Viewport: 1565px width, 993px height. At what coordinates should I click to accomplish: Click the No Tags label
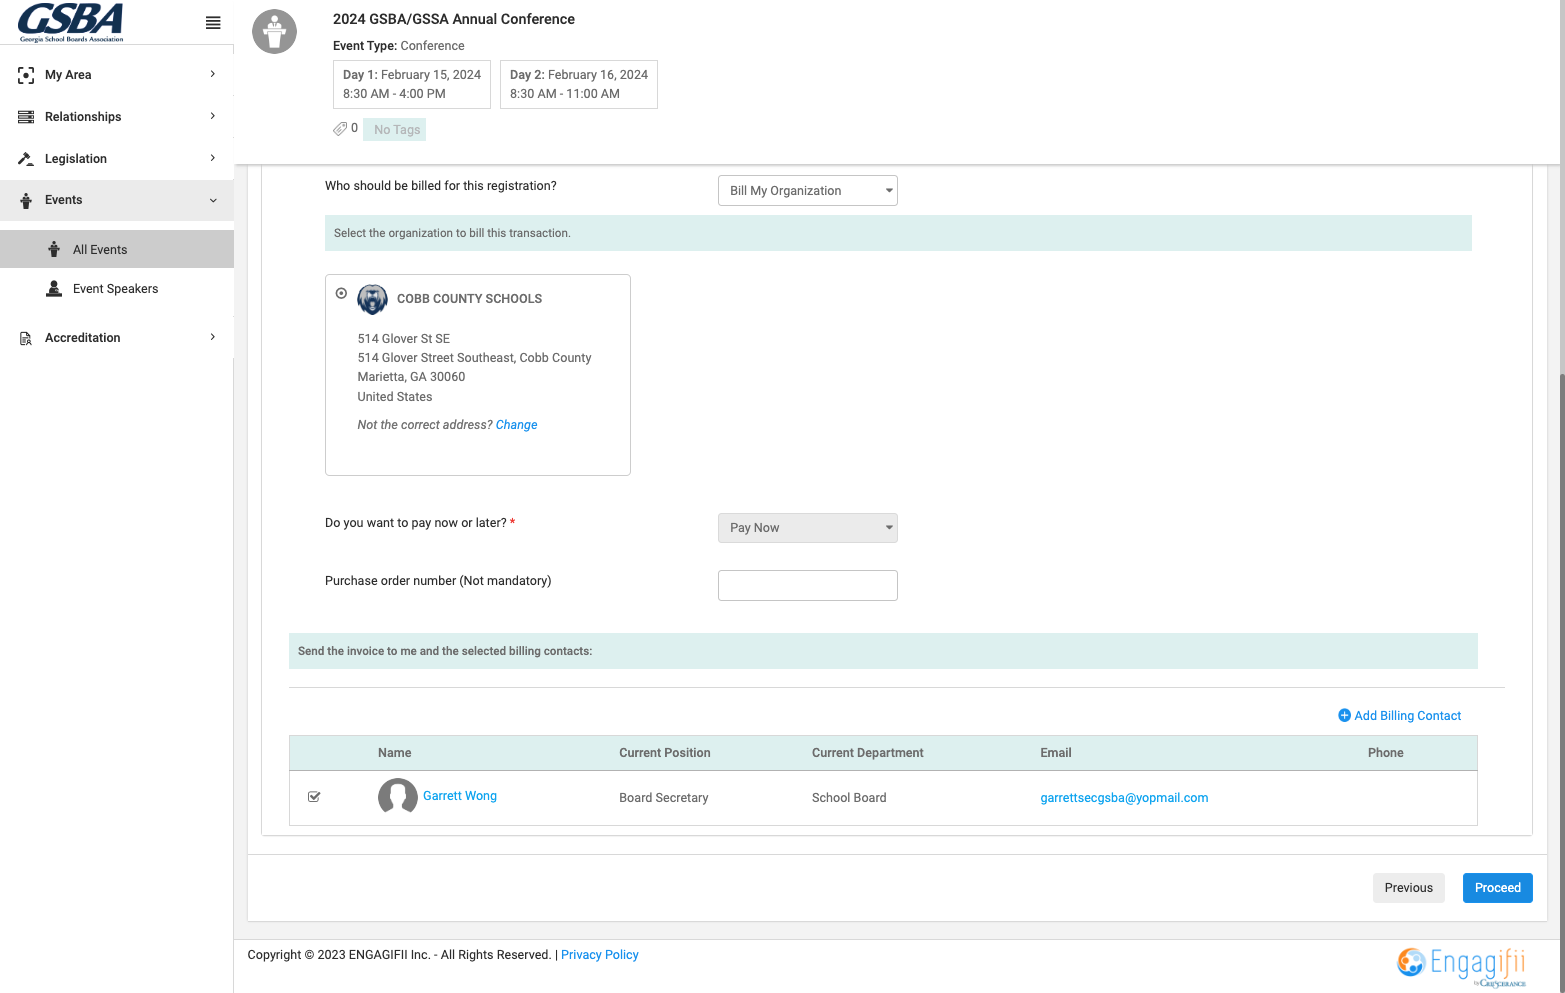(395, 130)
